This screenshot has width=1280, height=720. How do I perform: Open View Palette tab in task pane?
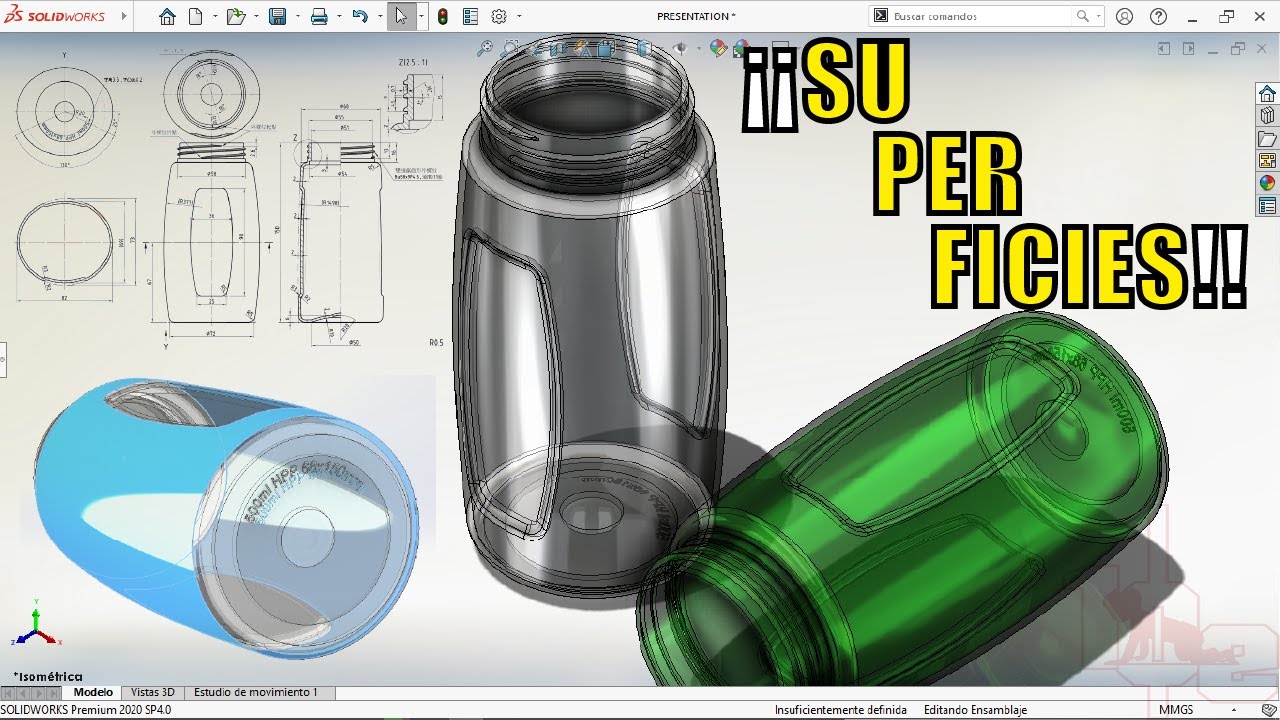pyautogui.click(x=1267, y=160)
